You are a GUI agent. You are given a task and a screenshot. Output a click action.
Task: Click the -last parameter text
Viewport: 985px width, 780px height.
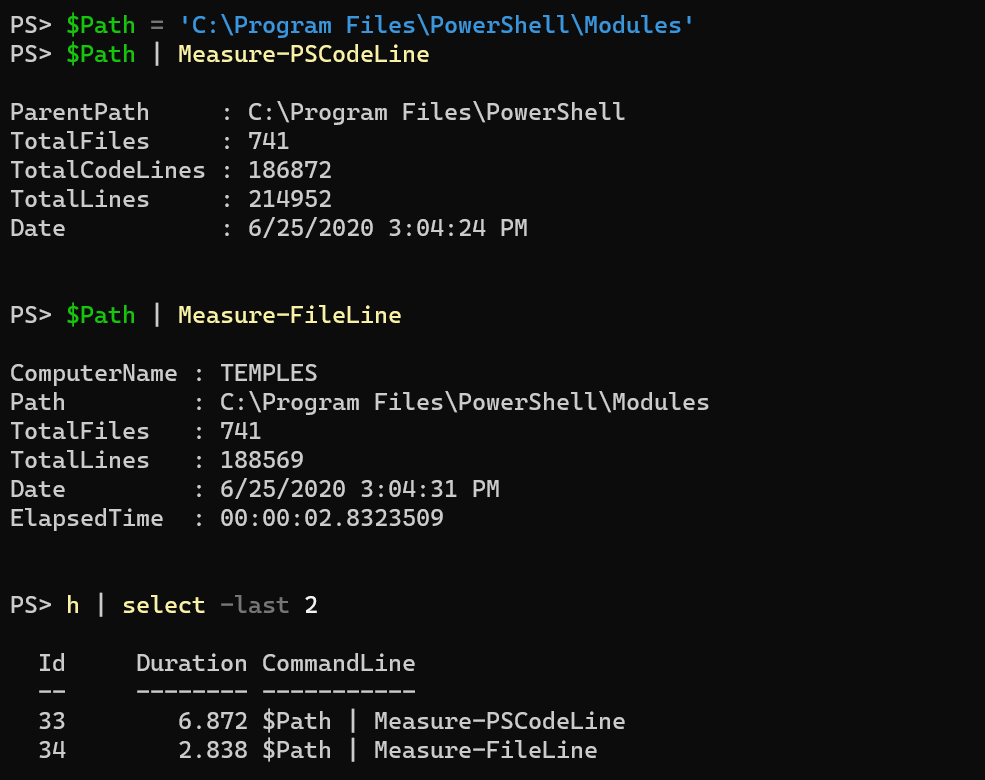254,605
